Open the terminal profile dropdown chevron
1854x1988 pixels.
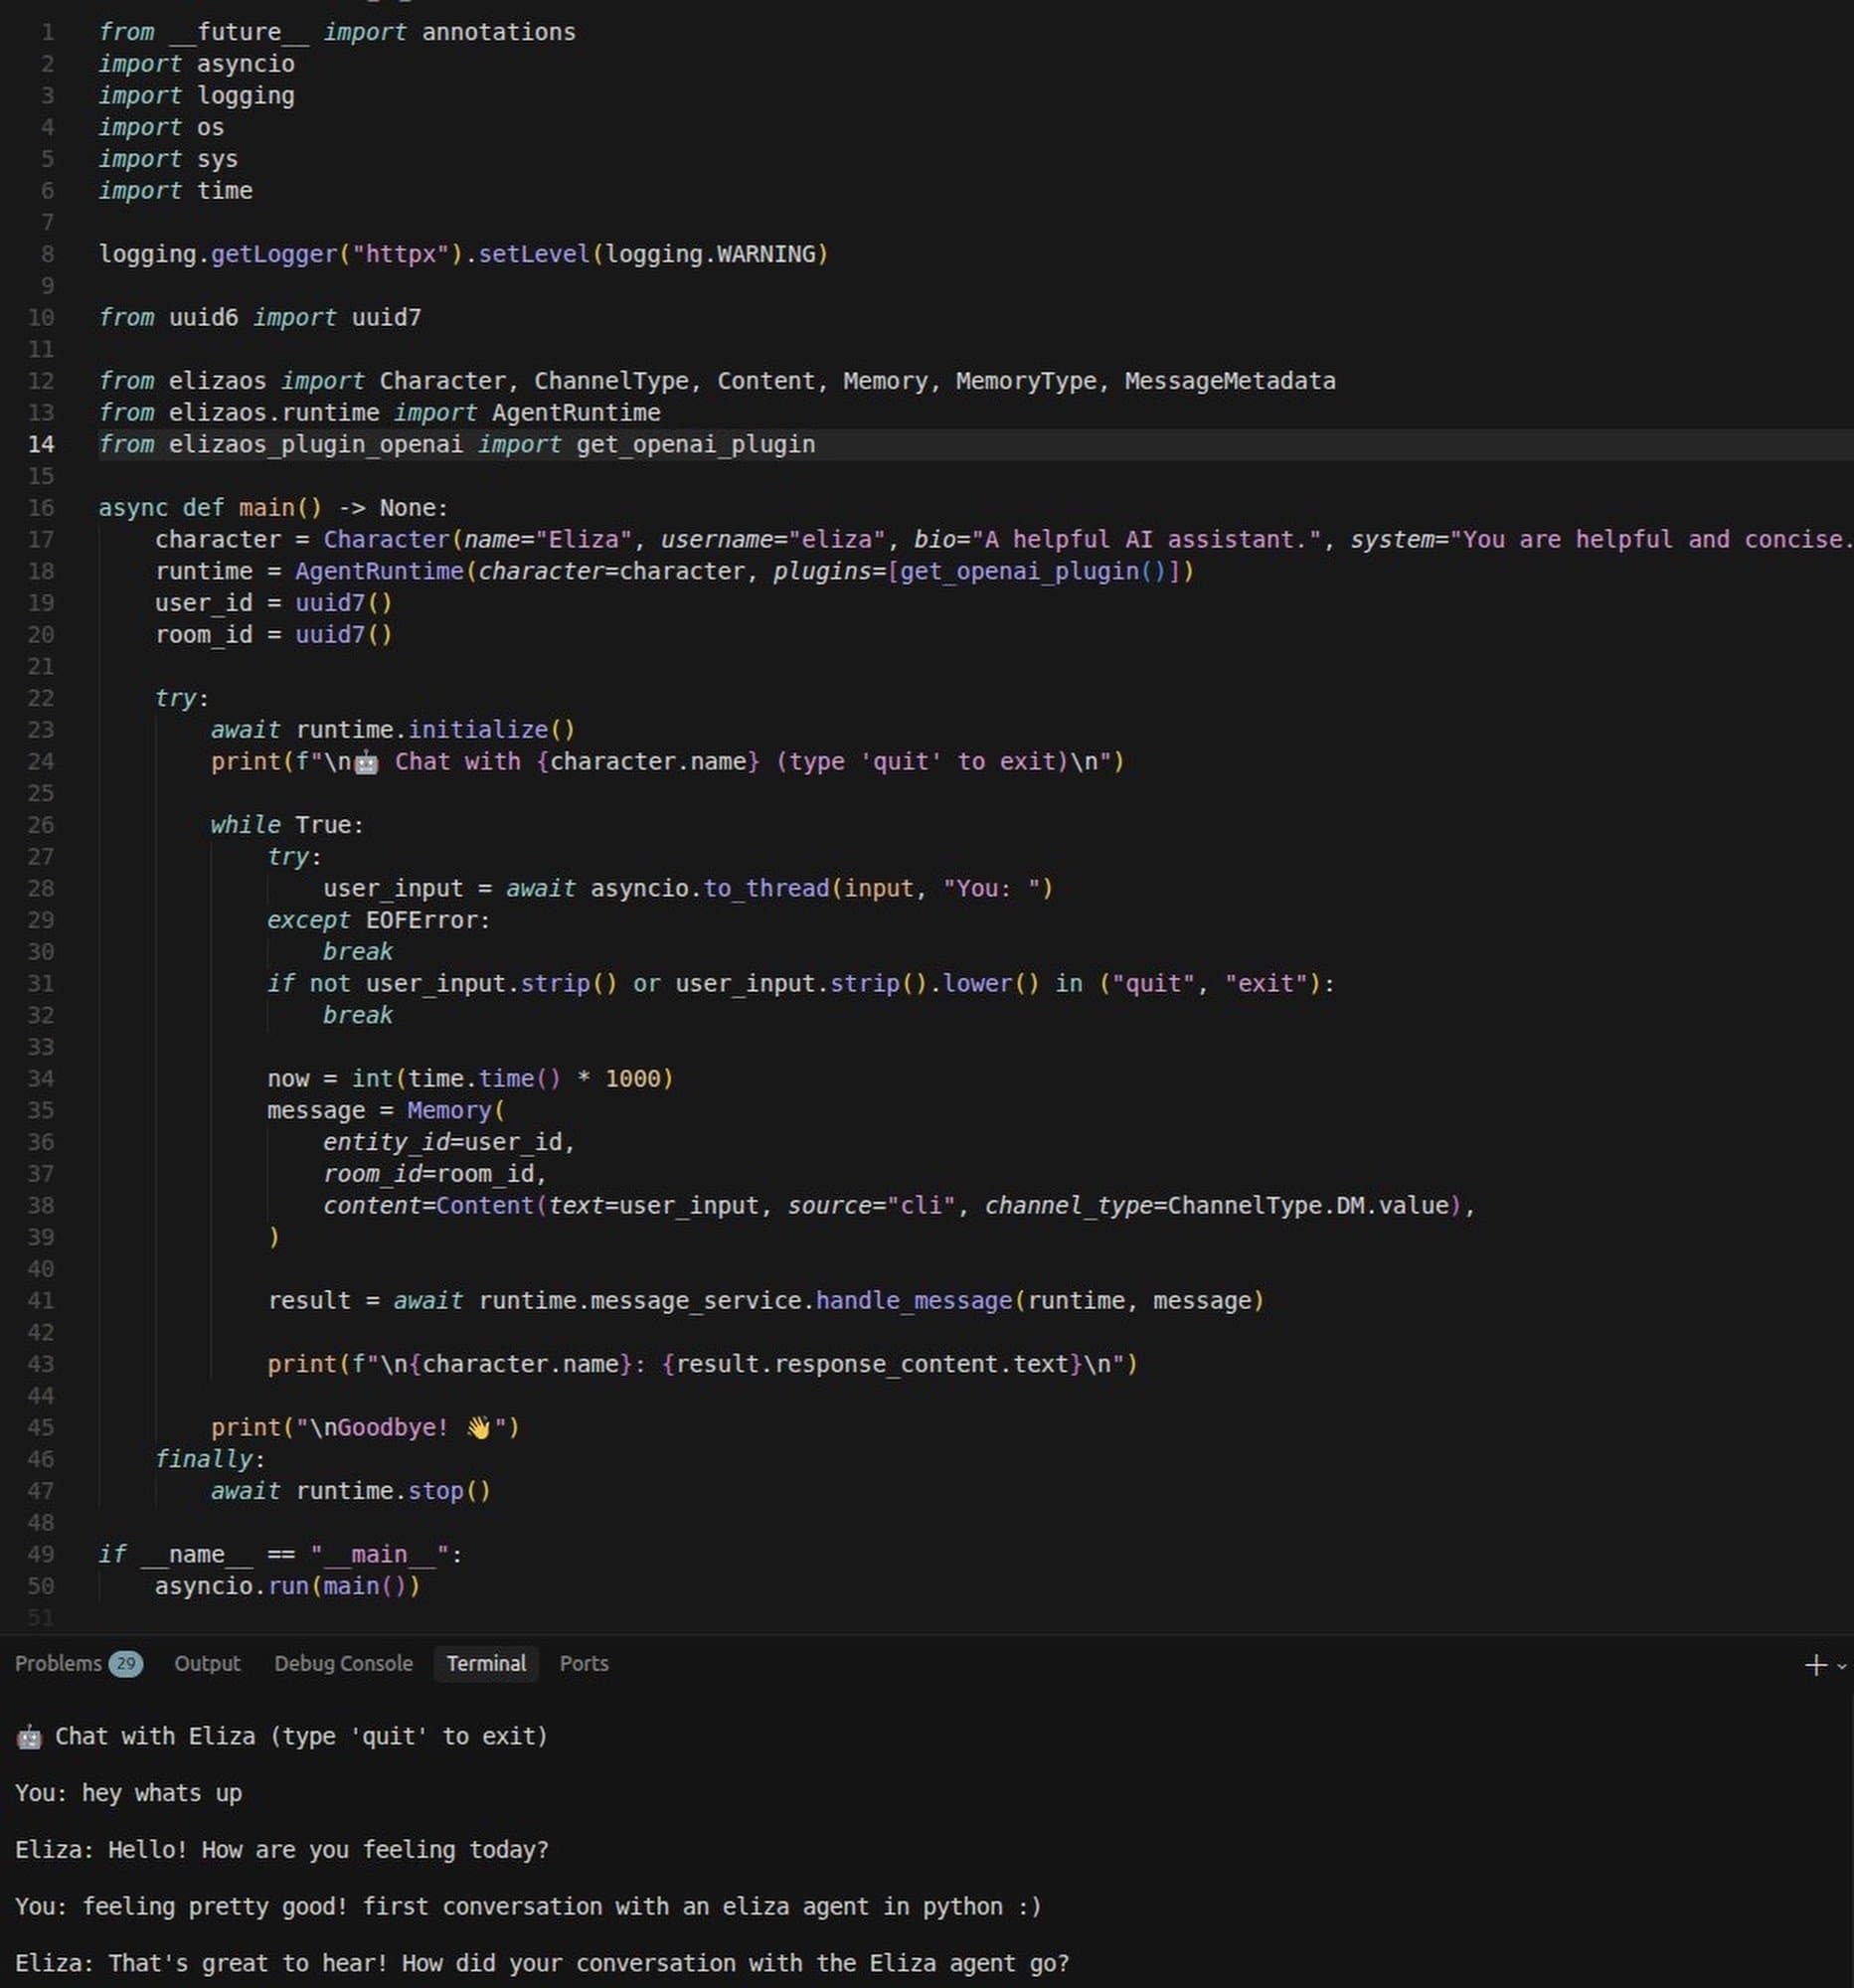point(1840,1664)
